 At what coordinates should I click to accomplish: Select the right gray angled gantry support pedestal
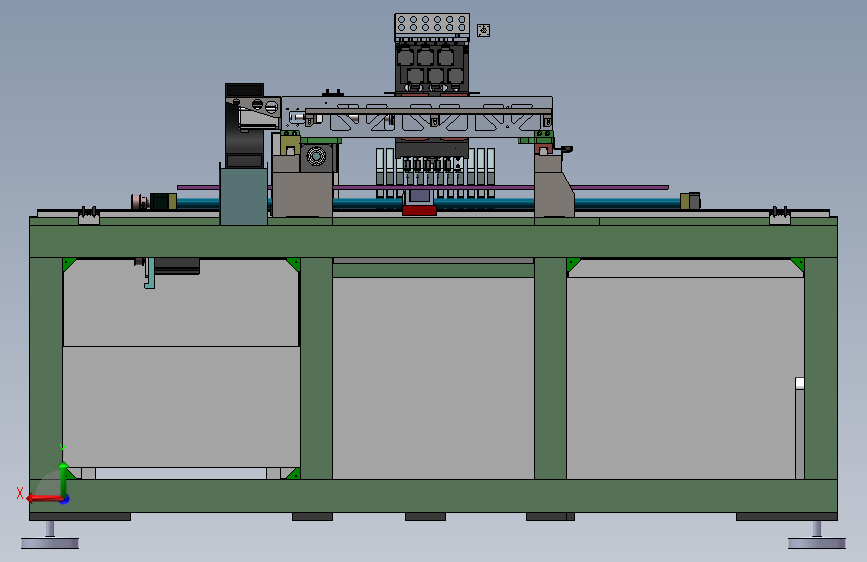point(553,188)
